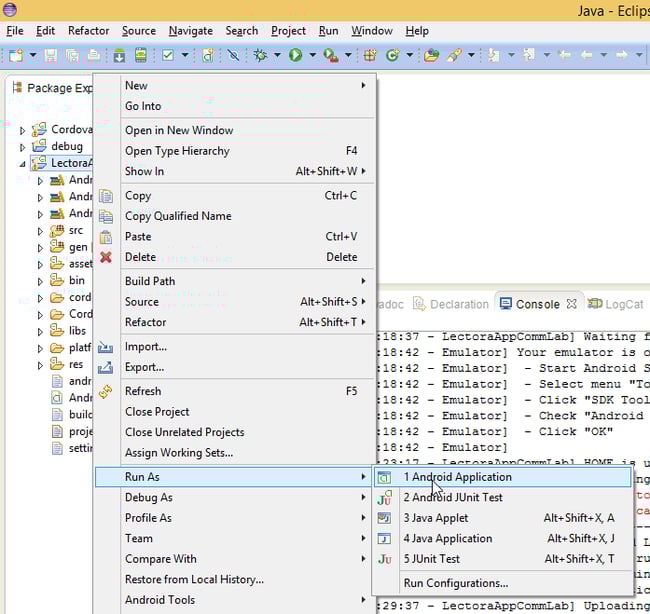Open dropdown next to External Tools icon
This screenshot has height=614, width=650.
(x=348, y=55)
